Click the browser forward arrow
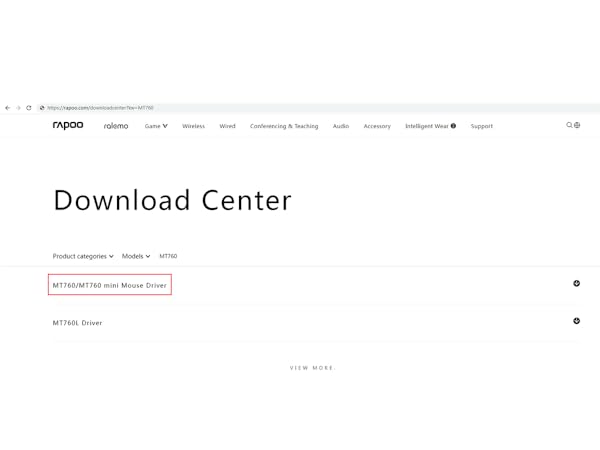Screen dimensions: 600x450 (18, 108)
